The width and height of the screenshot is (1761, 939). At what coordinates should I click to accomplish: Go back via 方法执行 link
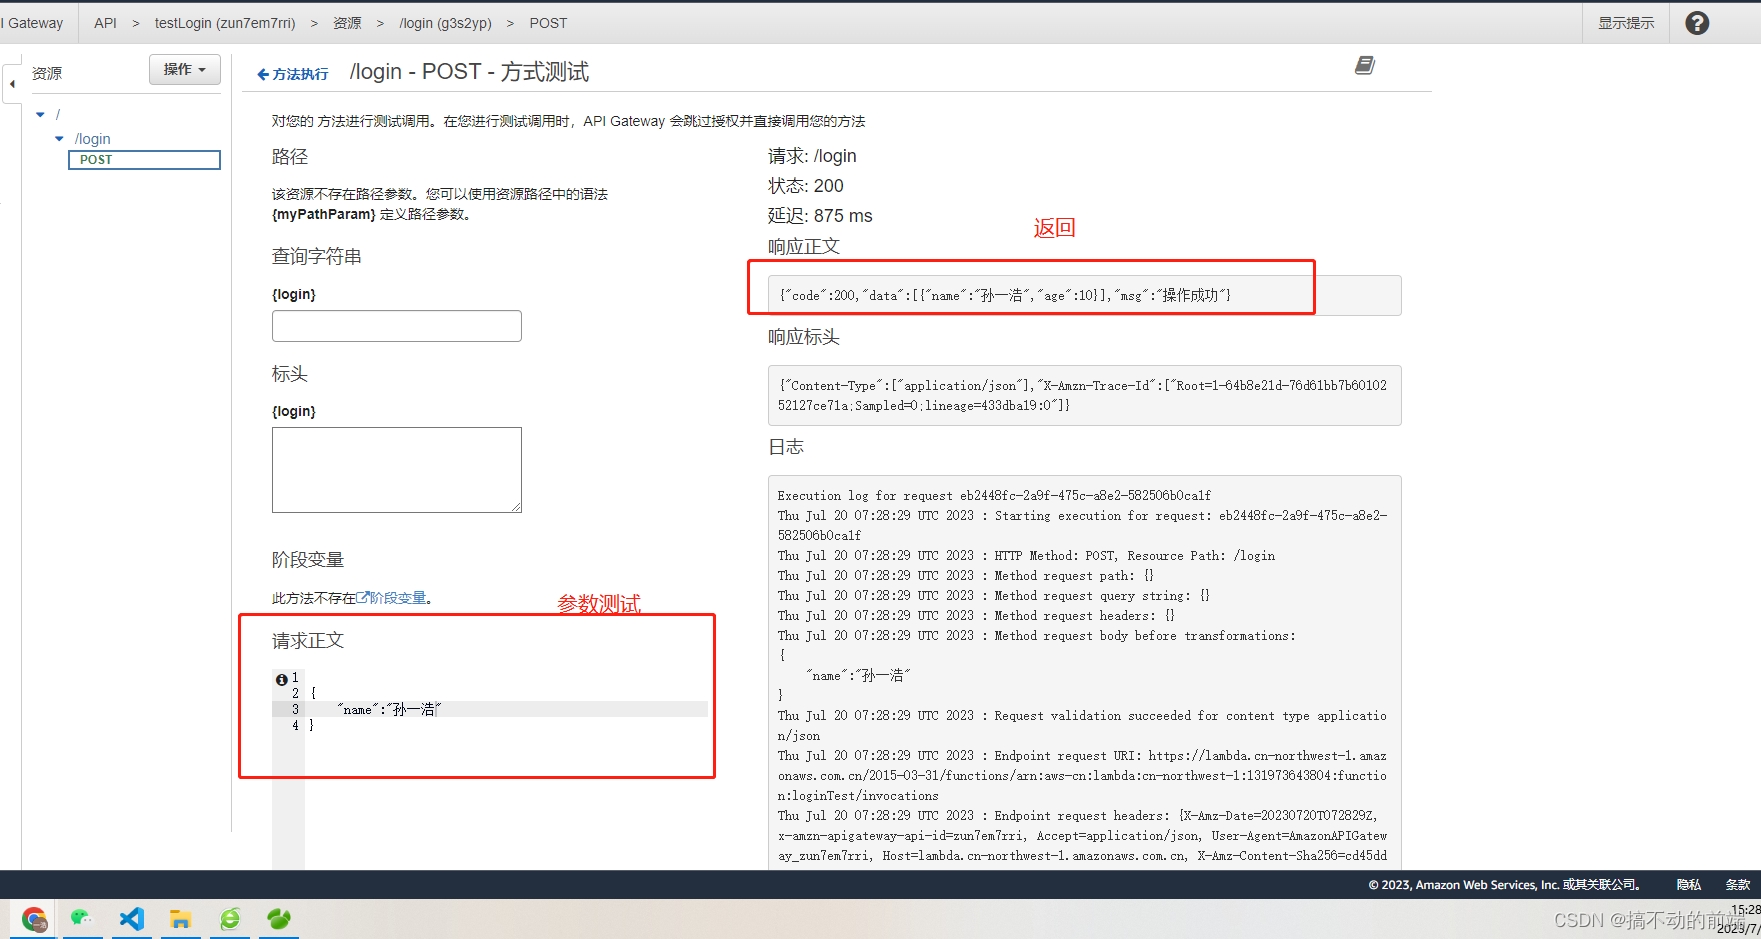click(293, 74)
